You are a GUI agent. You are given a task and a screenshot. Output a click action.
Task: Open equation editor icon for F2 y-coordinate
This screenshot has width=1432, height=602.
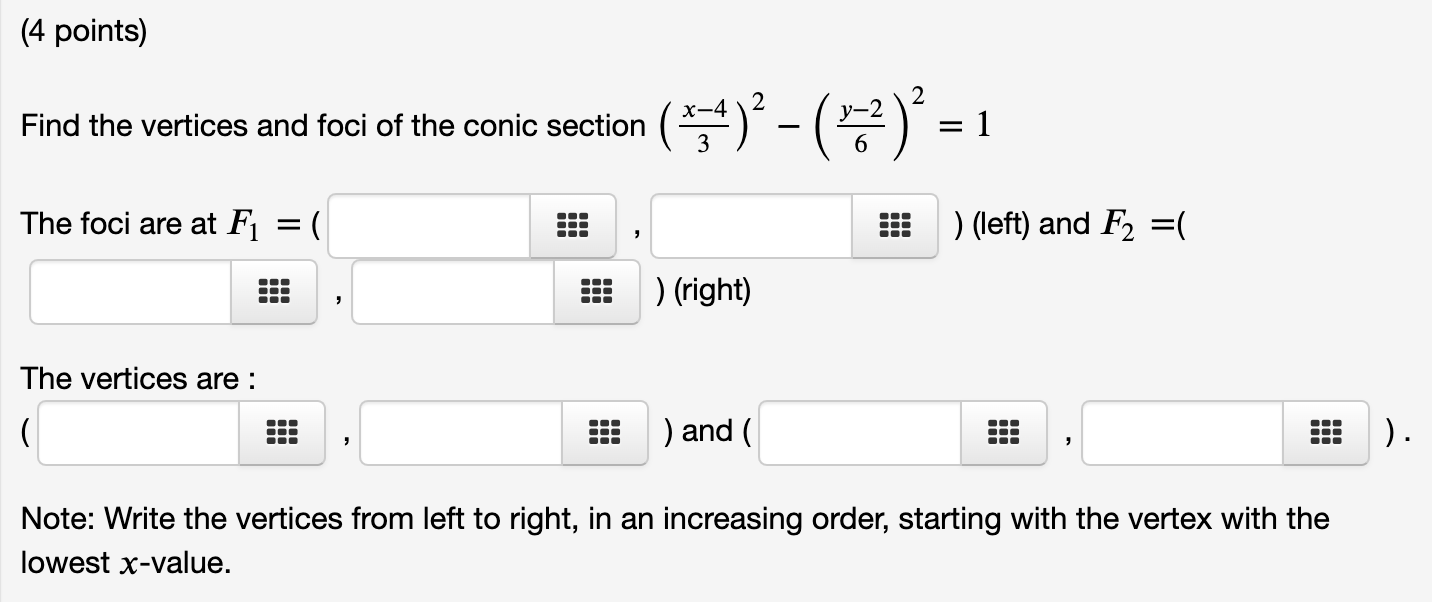pyautogui.click(x=596, y=292)
